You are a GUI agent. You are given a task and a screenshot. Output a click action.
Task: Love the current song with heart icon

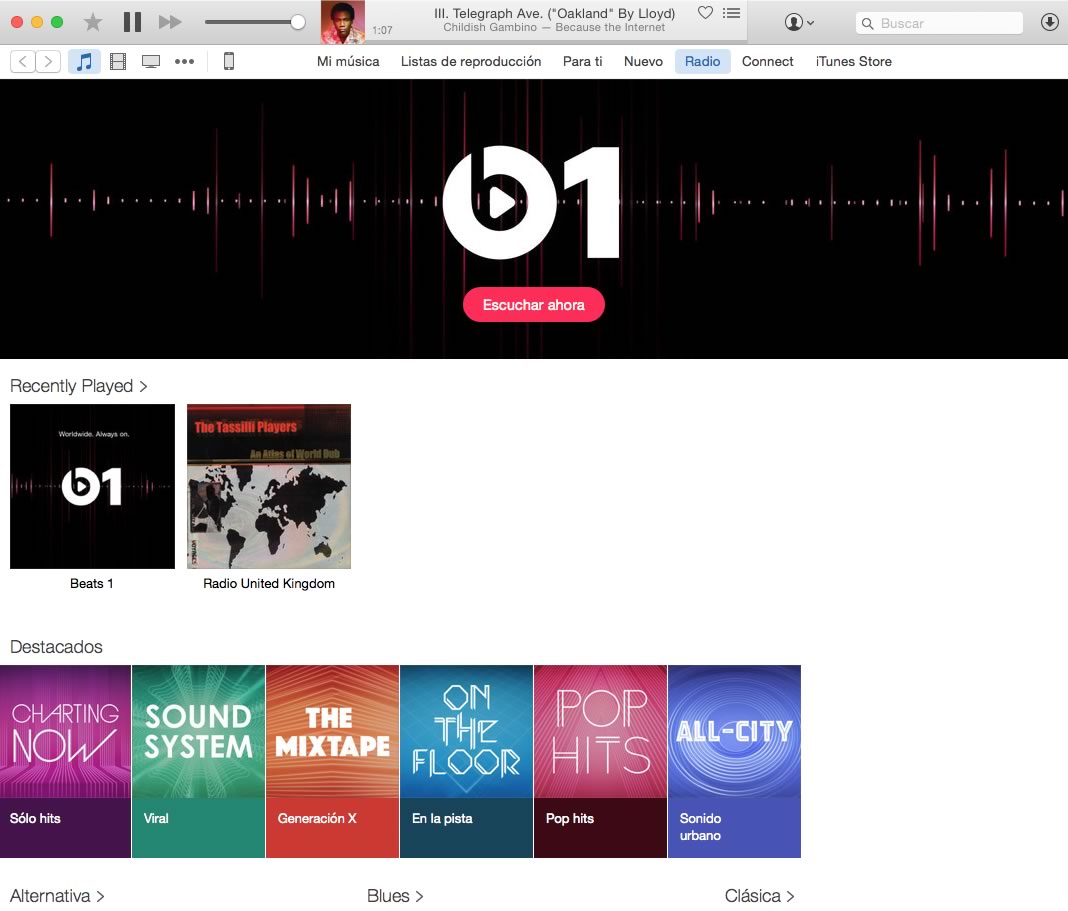tap(705, 13)
